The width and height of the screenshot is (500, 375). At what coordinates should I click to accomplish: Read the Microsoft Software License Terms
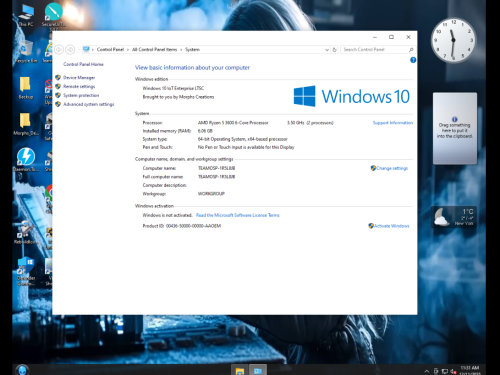click(x=238, y=215)
